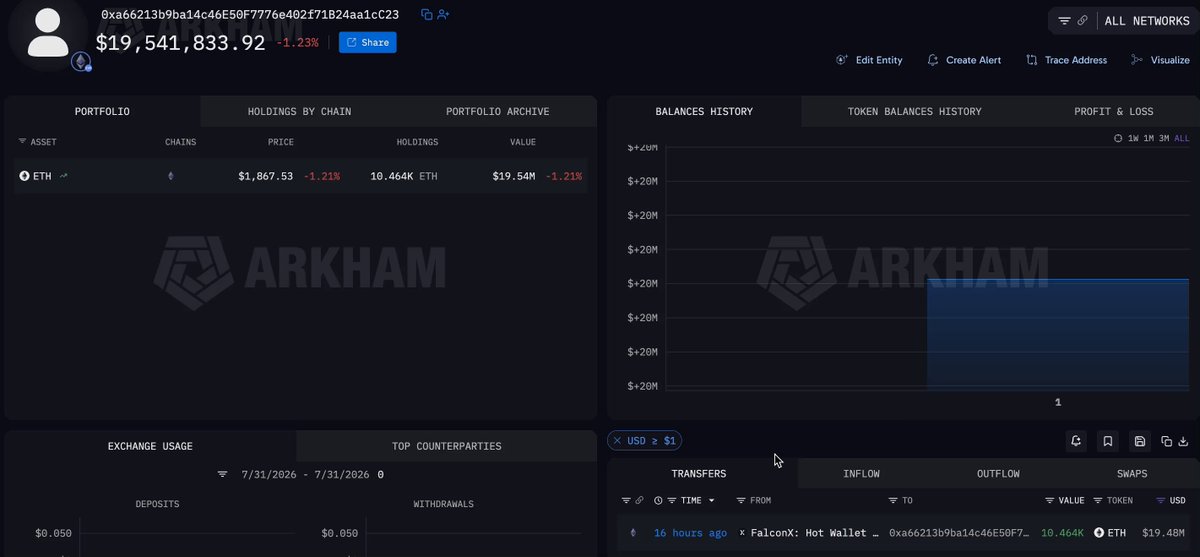This screenshot has height=557, width=1200.
Task: Click the ETH price $1,867.53
Action: pyautogui.click(x=265, y=176)
